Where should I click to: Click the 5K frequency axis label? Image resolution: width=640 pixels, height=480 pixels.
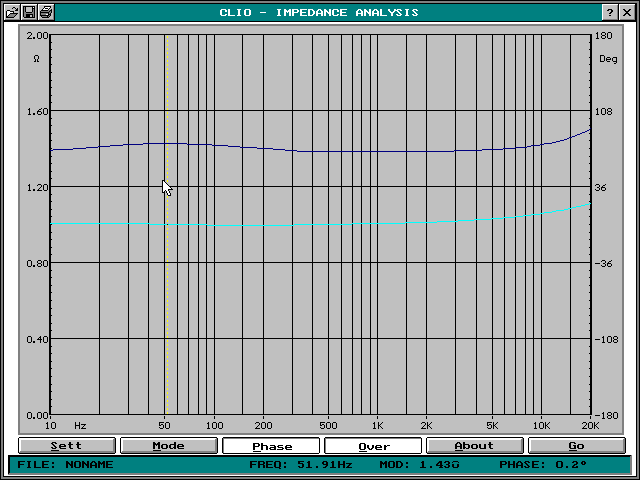coord(492,426)
